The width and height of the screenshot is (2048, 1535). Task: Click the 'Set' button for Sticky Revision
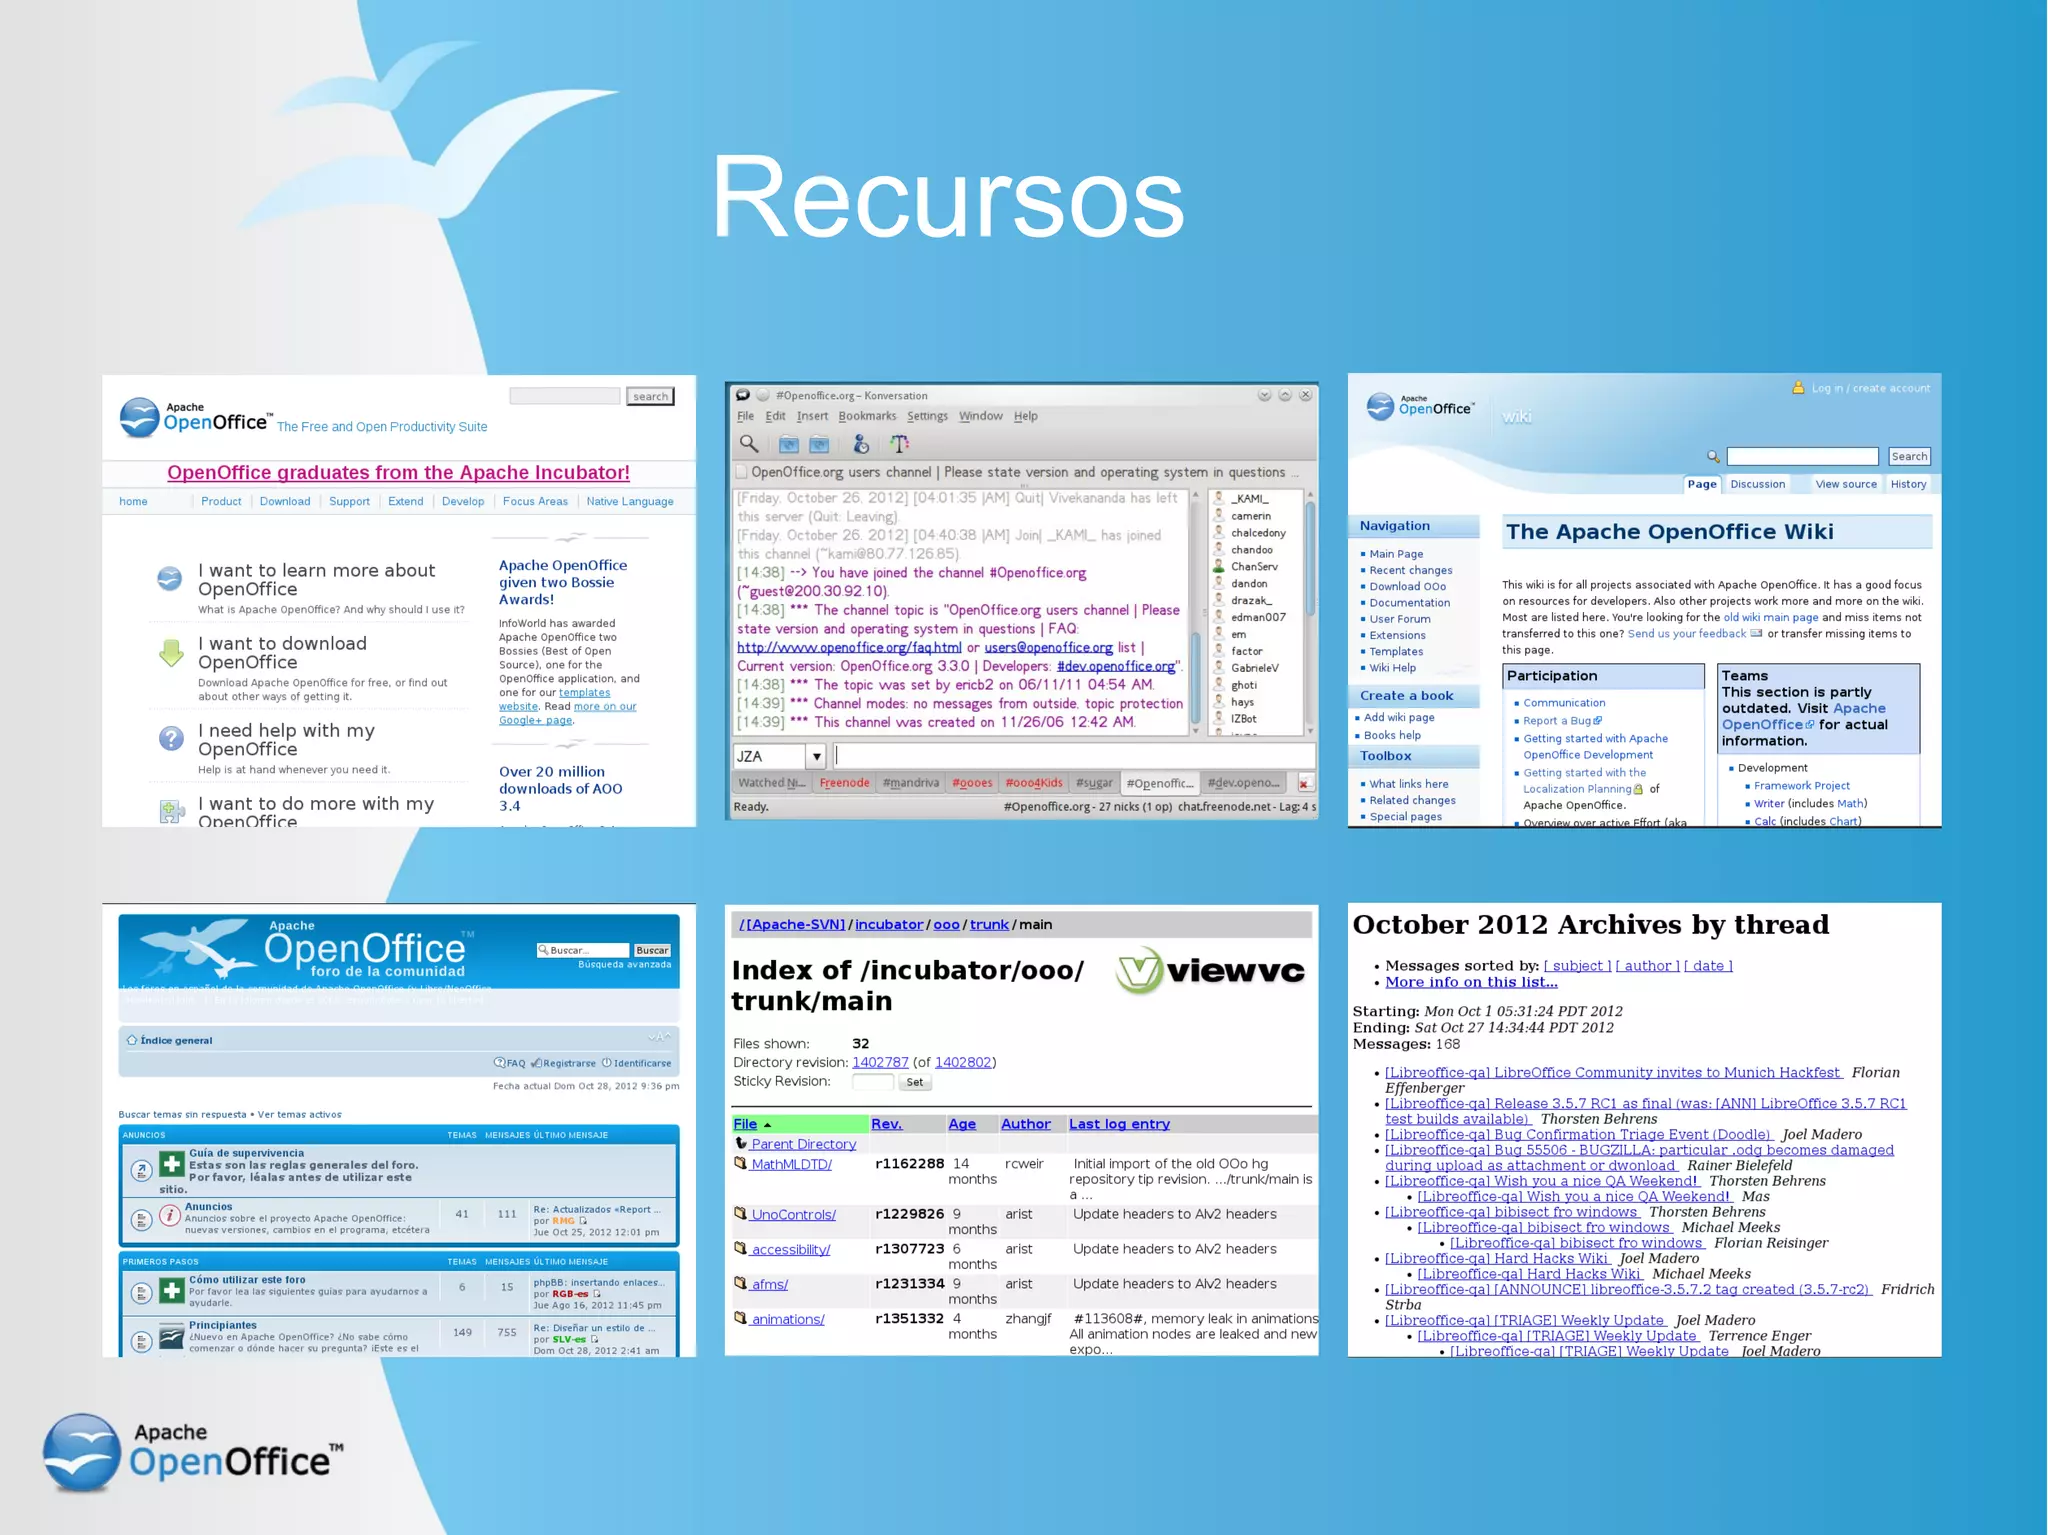pyautogui.click(x=915, y=1082)
